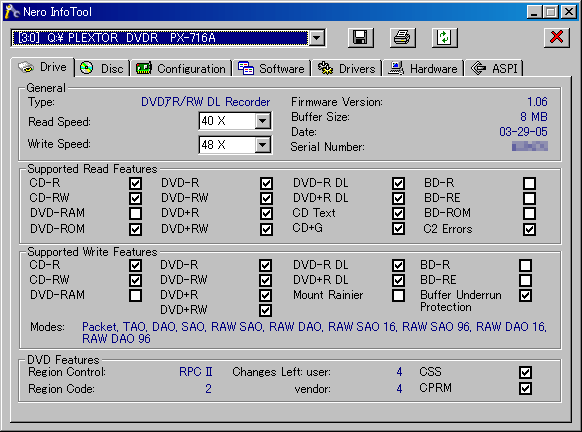
Task: Click the RPC II region control value
Action: [196, 372]
